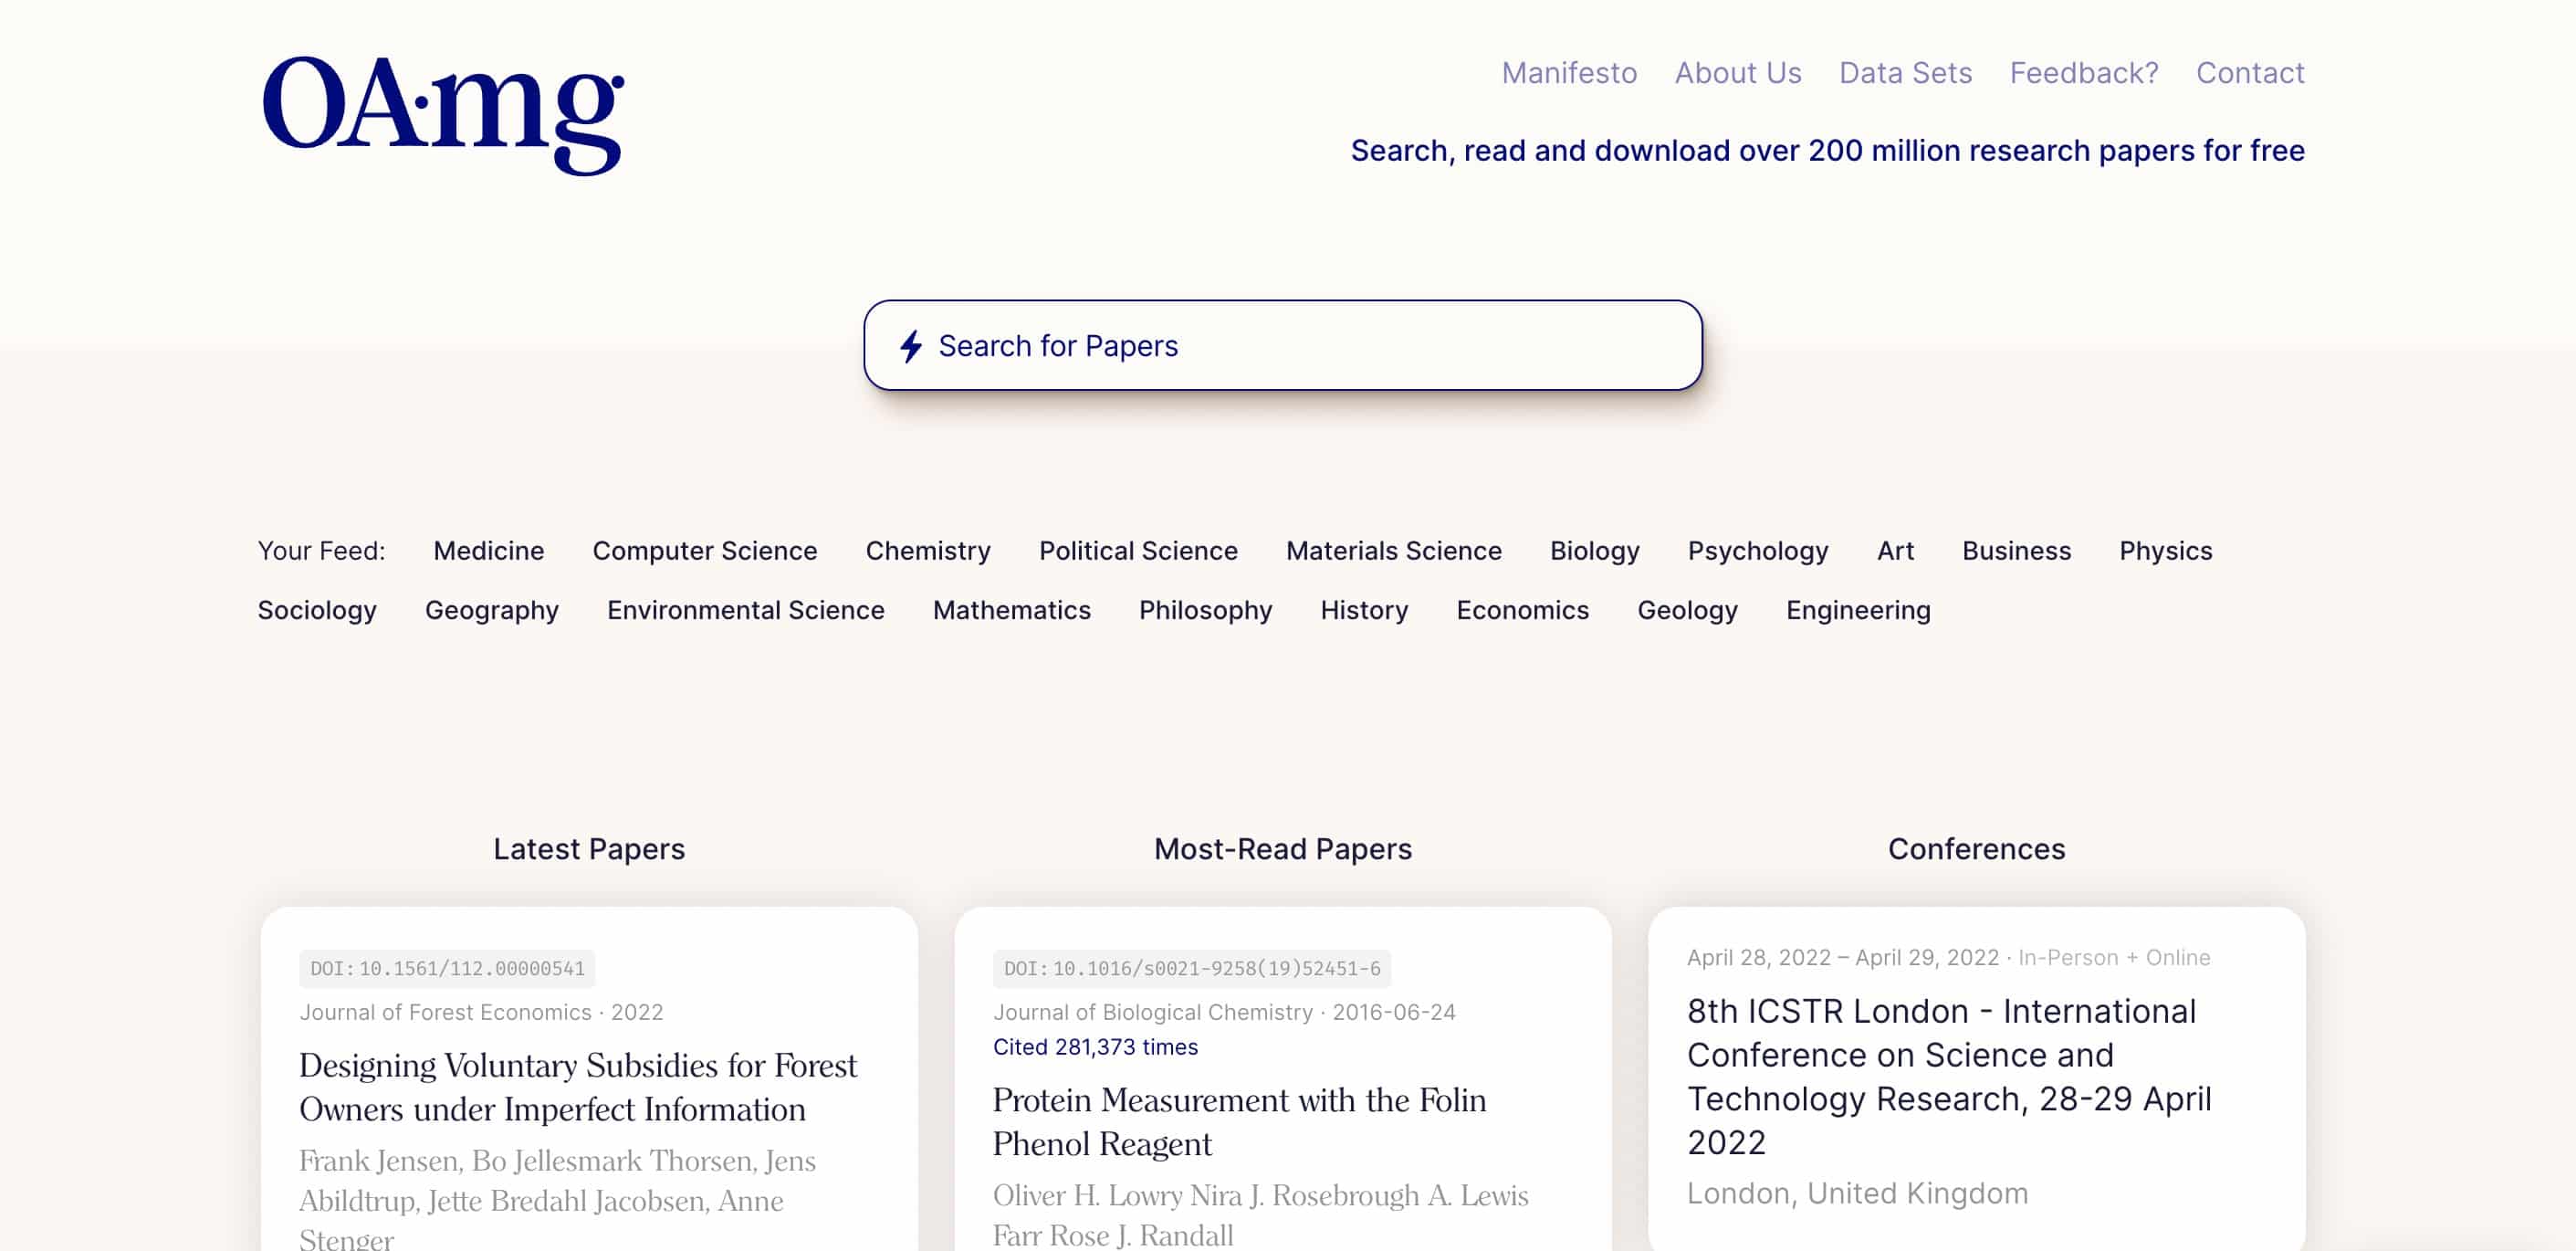Select Engineering in your feed
The image size is (2576, 1251).
(1858, 610)
